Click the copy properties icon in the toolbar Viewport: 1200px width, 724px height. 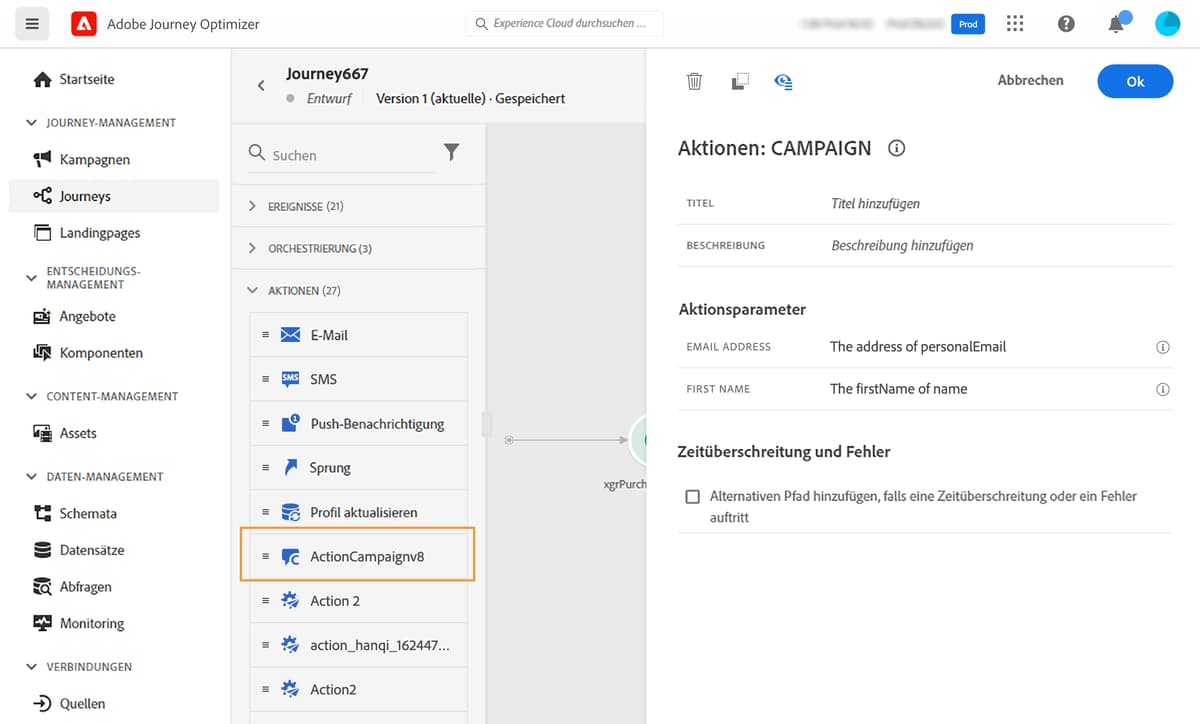739,80
